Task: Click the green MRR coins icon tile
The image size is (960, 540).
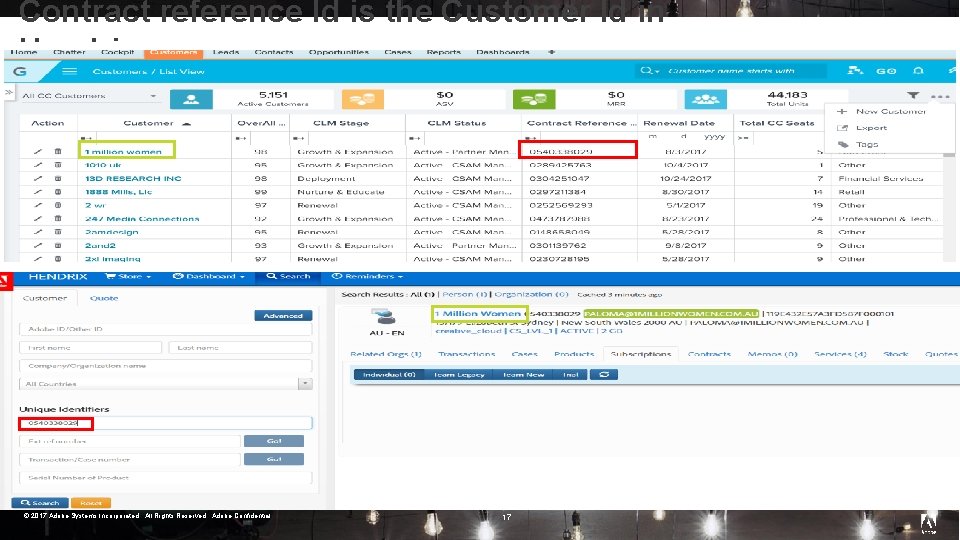Action: 534,99
